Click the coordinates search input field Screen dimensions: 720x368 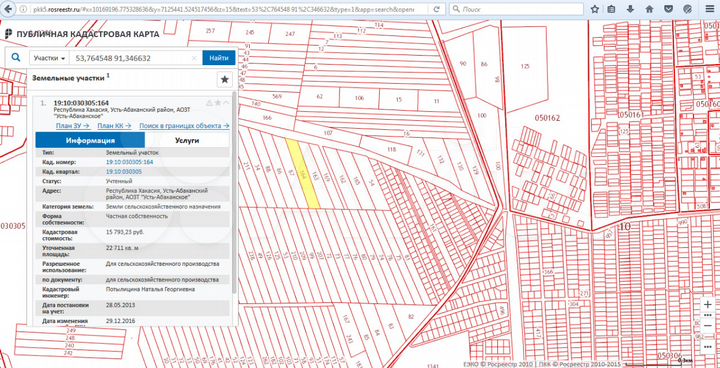point(132,58)
